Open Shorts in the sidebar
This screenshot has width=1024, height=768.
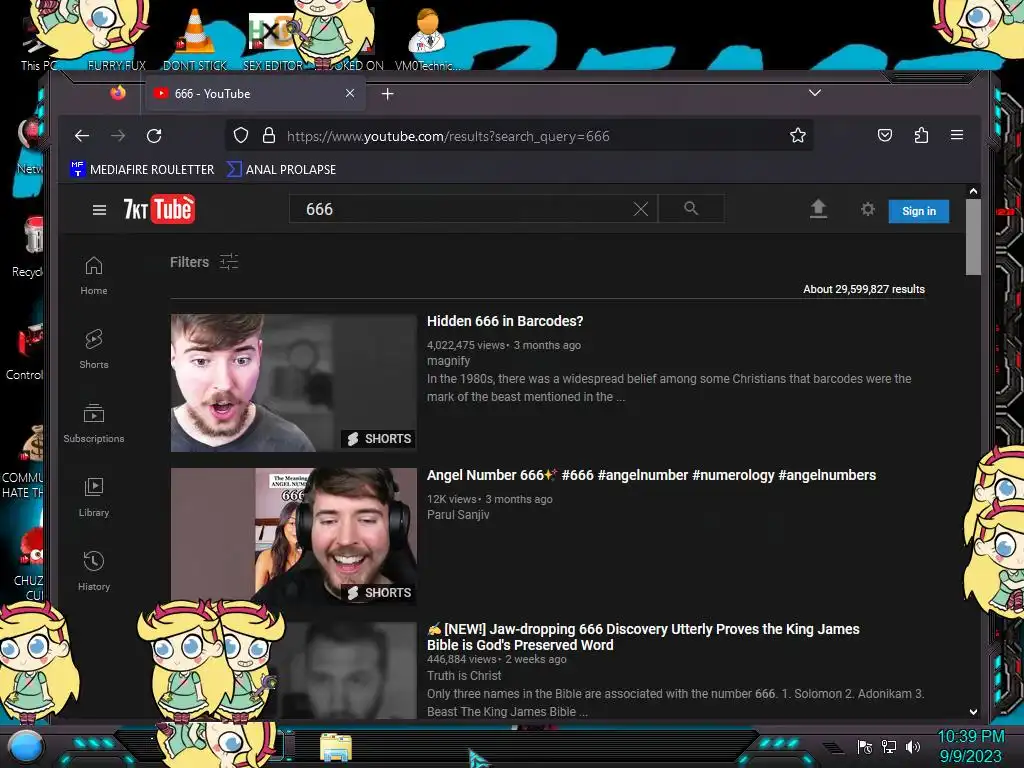tap(93, 349)
